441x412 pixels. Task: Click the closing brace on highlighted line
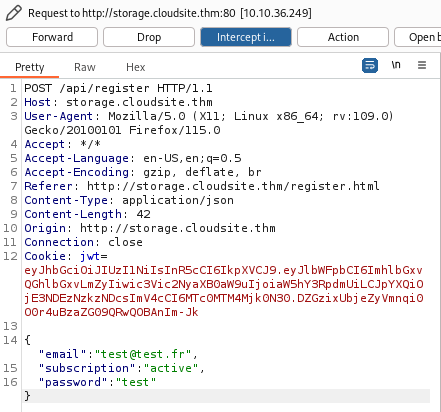[27, 396]
